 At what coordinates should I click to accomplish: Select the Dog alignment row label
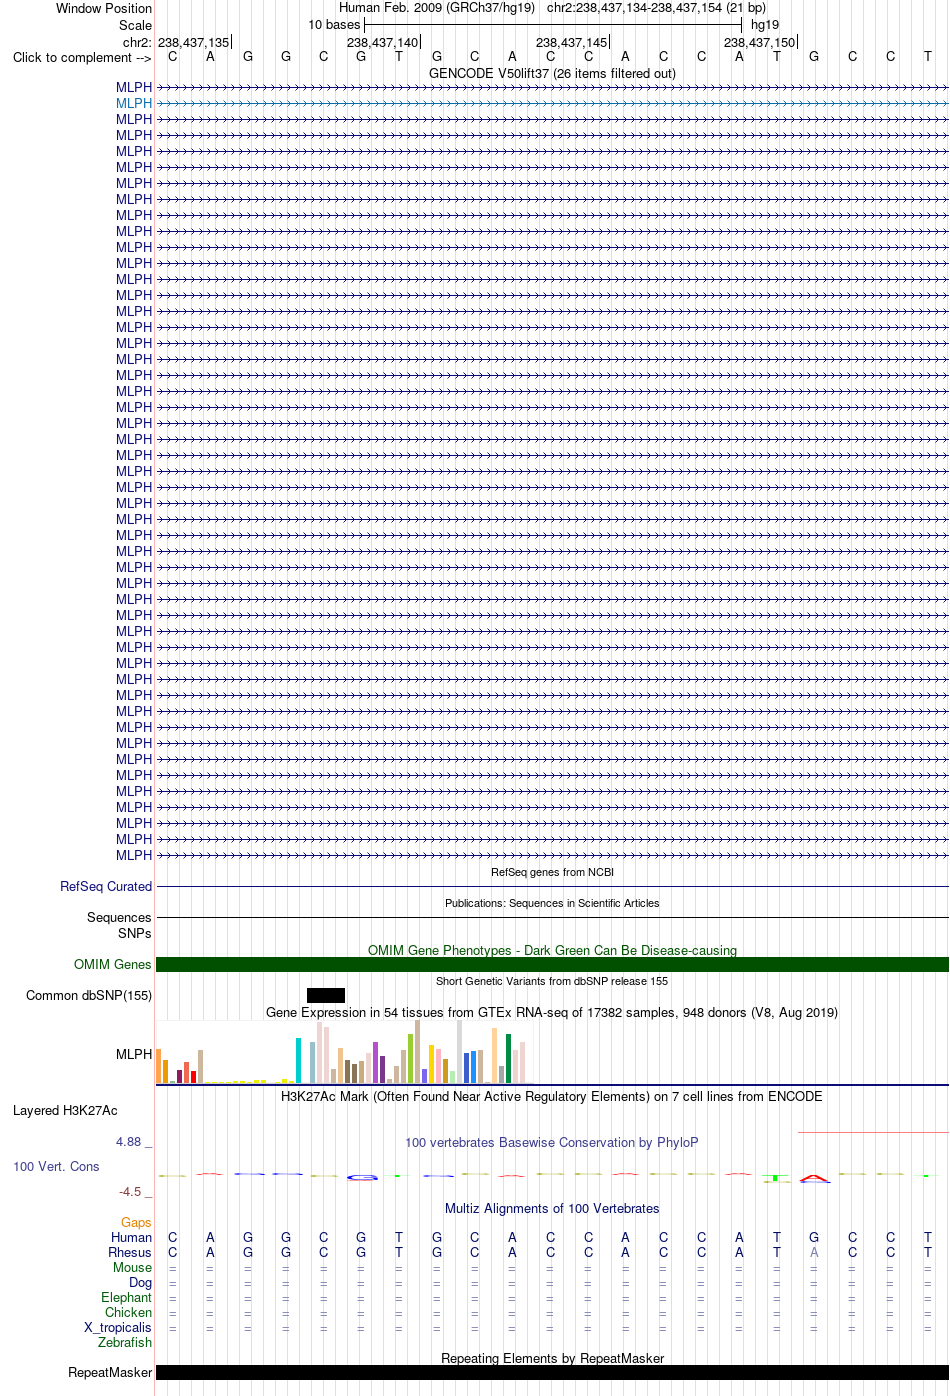click(x=141, y=1282)
